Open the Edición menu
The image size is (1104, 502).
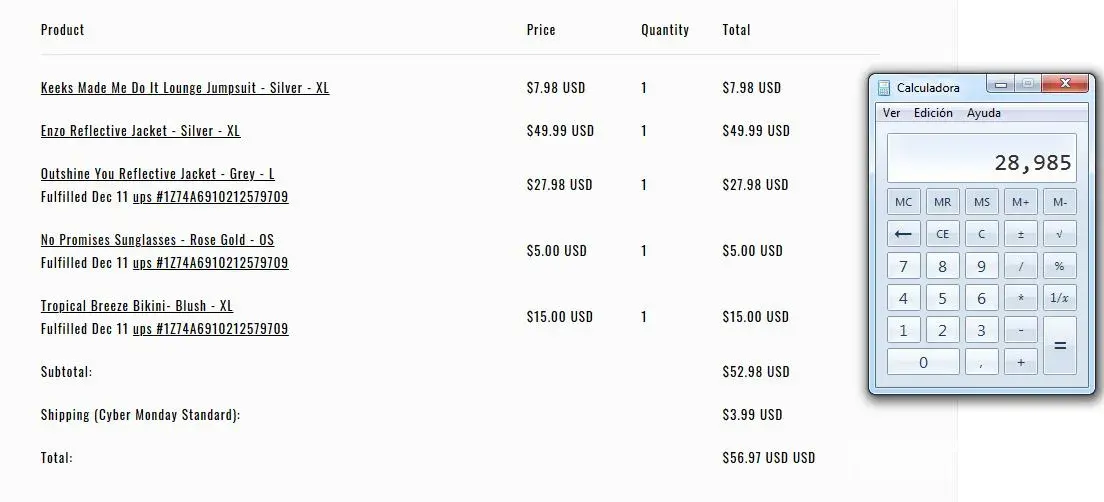point(933,113)
